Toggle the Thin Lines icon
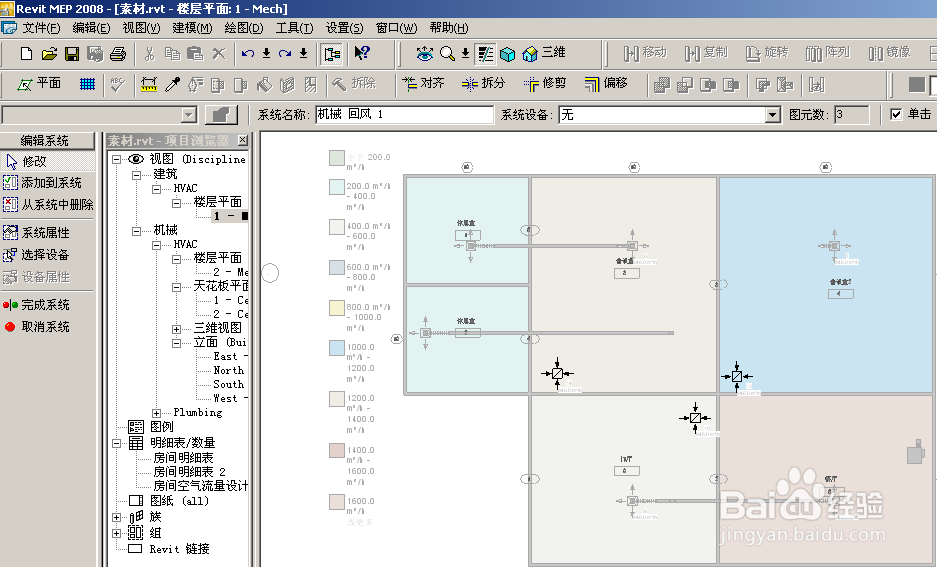This screenshot has width=937, height=567. [485, 54]
